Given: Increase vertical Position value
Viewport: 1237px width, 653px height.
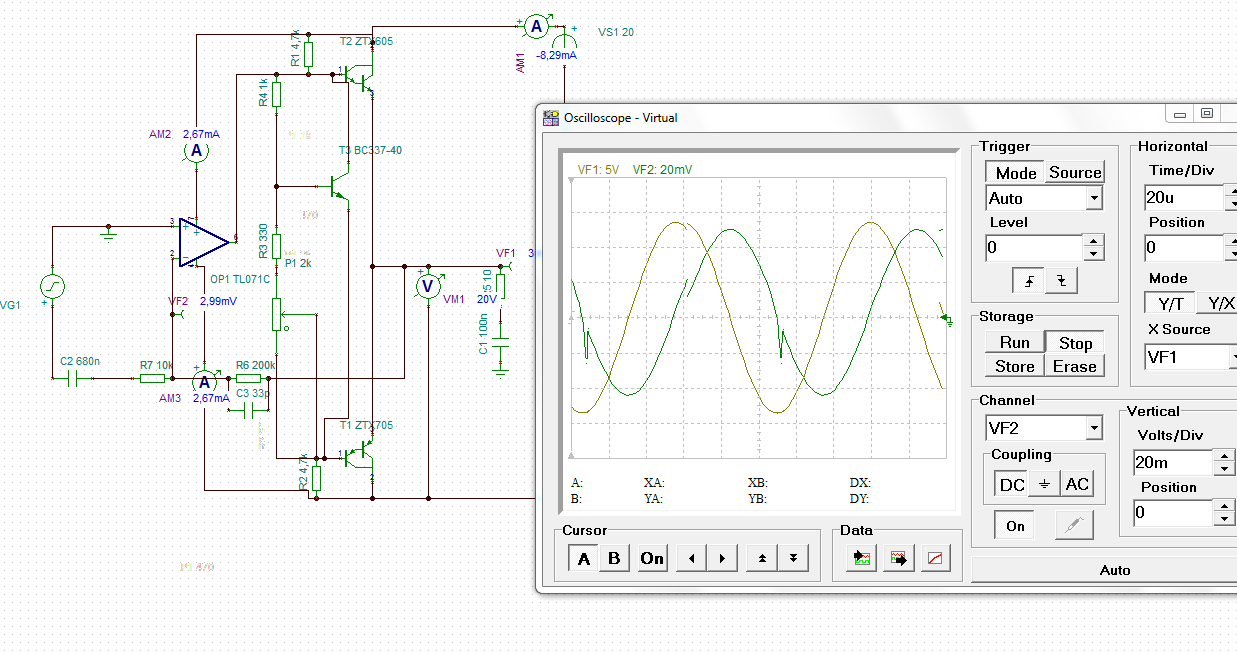Looking at the screenshot, I should pyautogui.click(x=1224, y=507).
